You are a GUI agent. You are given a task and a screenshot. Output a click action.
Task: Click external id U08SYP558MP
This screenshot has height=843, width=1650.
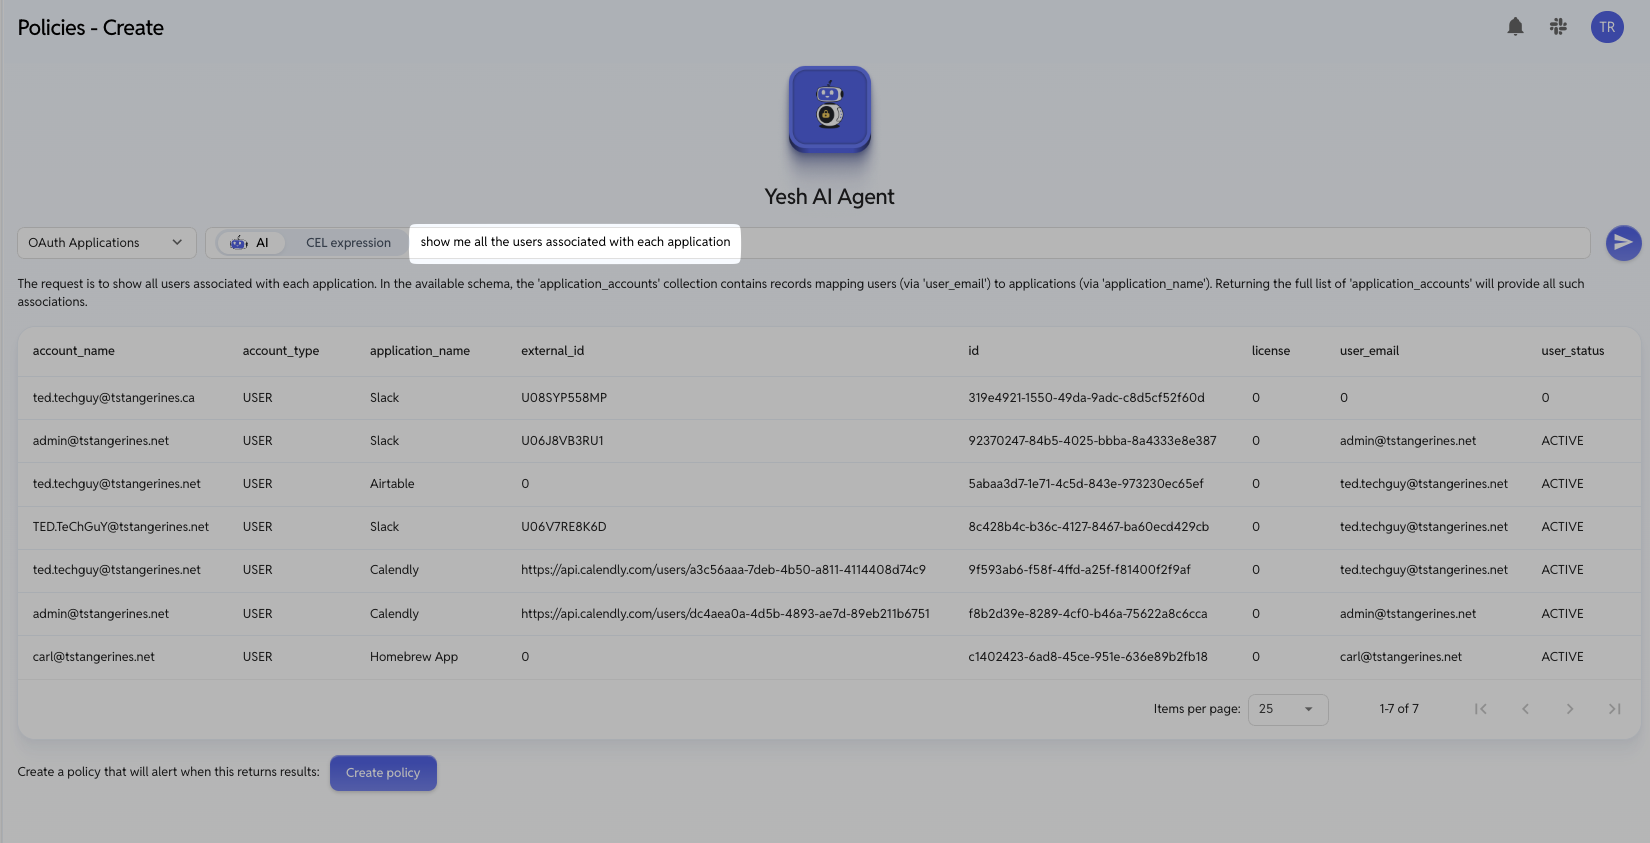point(564,398)
